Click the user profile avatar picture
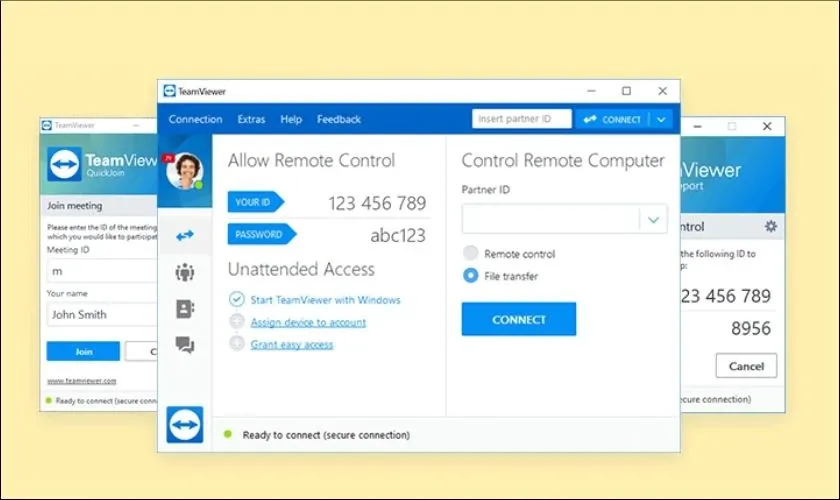Viewport: 840px width, 500px height. coord(184,171)
